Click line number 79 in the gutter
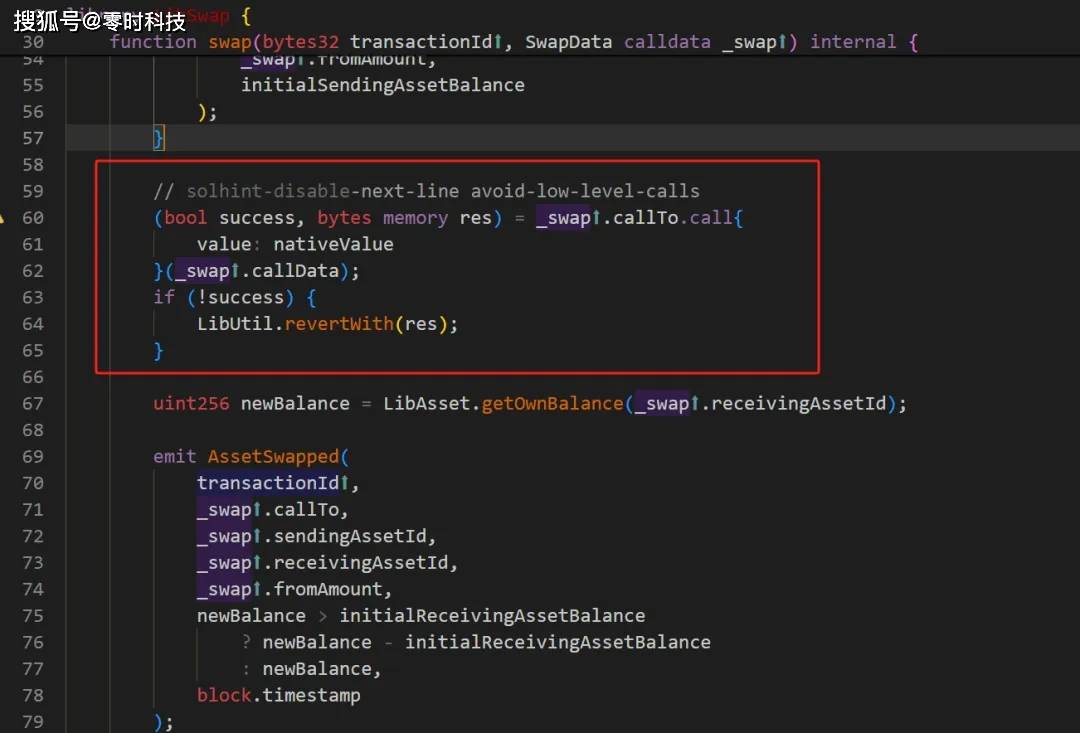This screenshot has width=1080, height=733. 32,721
